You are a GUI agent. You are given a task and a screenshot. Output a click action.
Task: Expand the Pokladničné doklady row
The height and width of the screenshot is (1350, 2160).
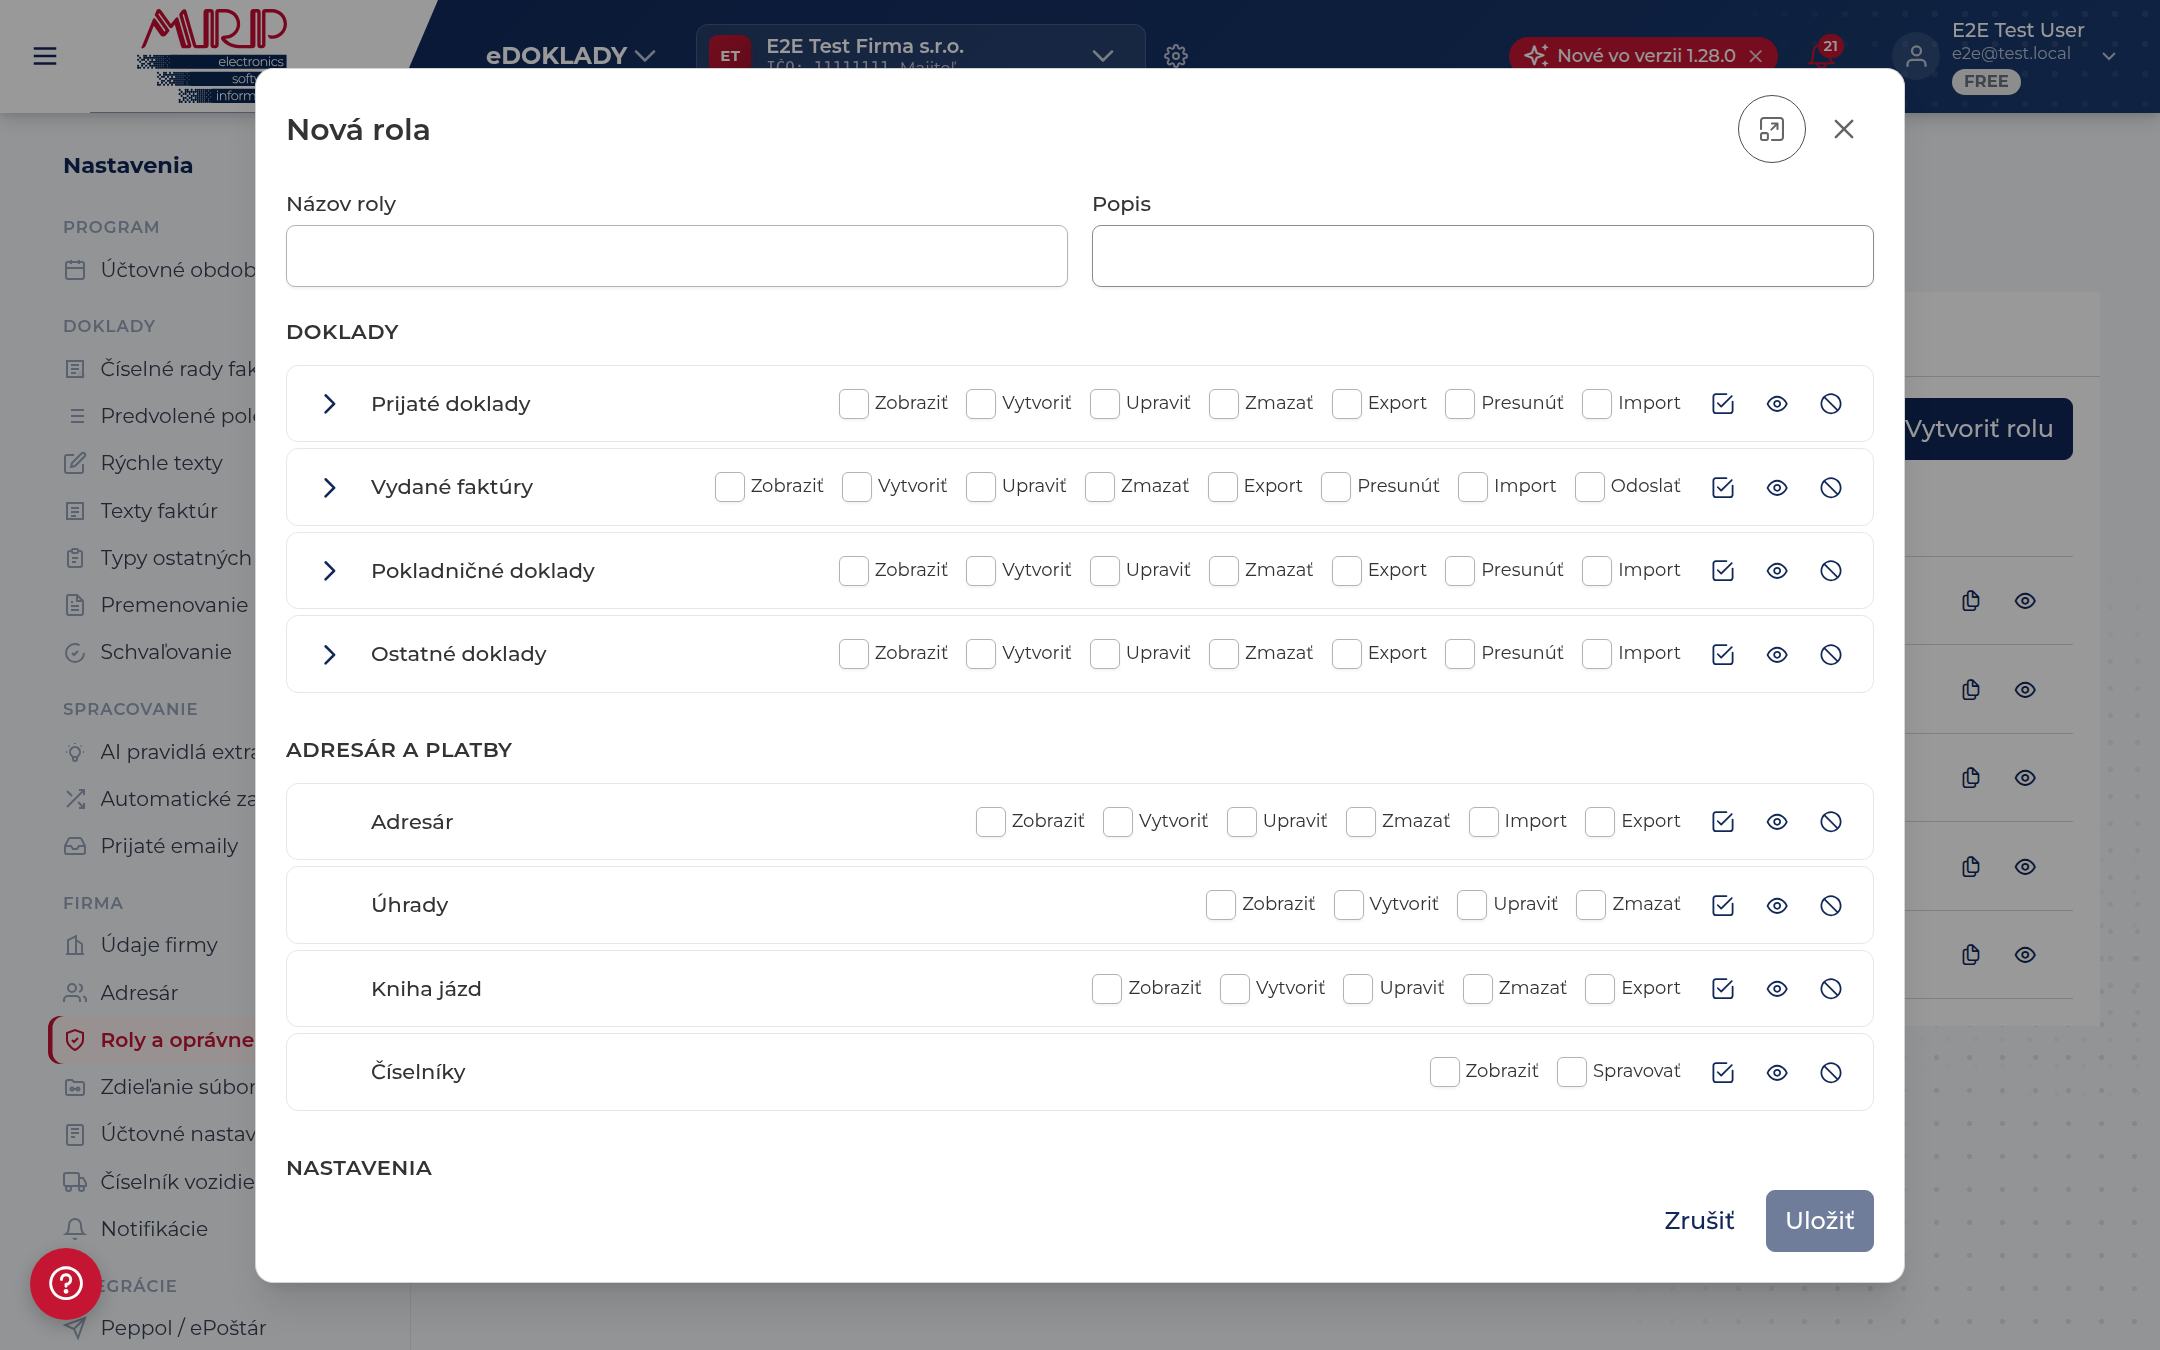329,571
